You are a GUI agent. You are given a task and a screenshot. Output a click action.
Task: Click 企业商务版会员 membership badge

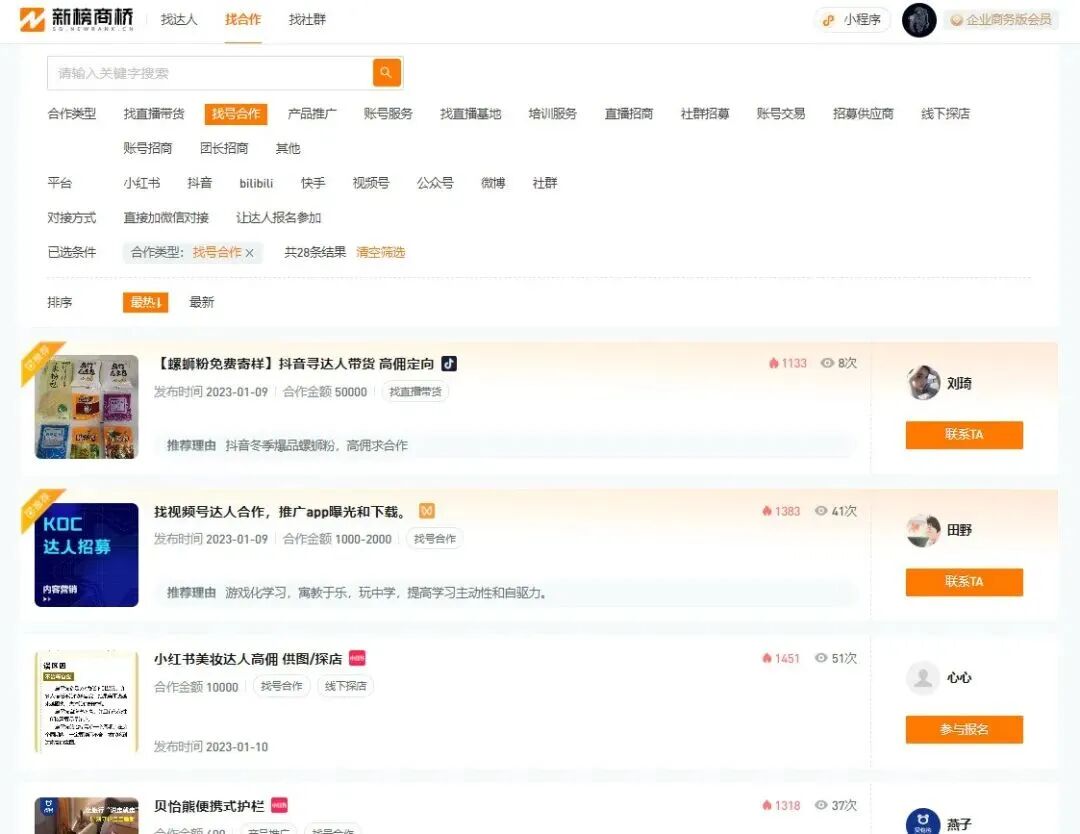[x=1001, y=20]
